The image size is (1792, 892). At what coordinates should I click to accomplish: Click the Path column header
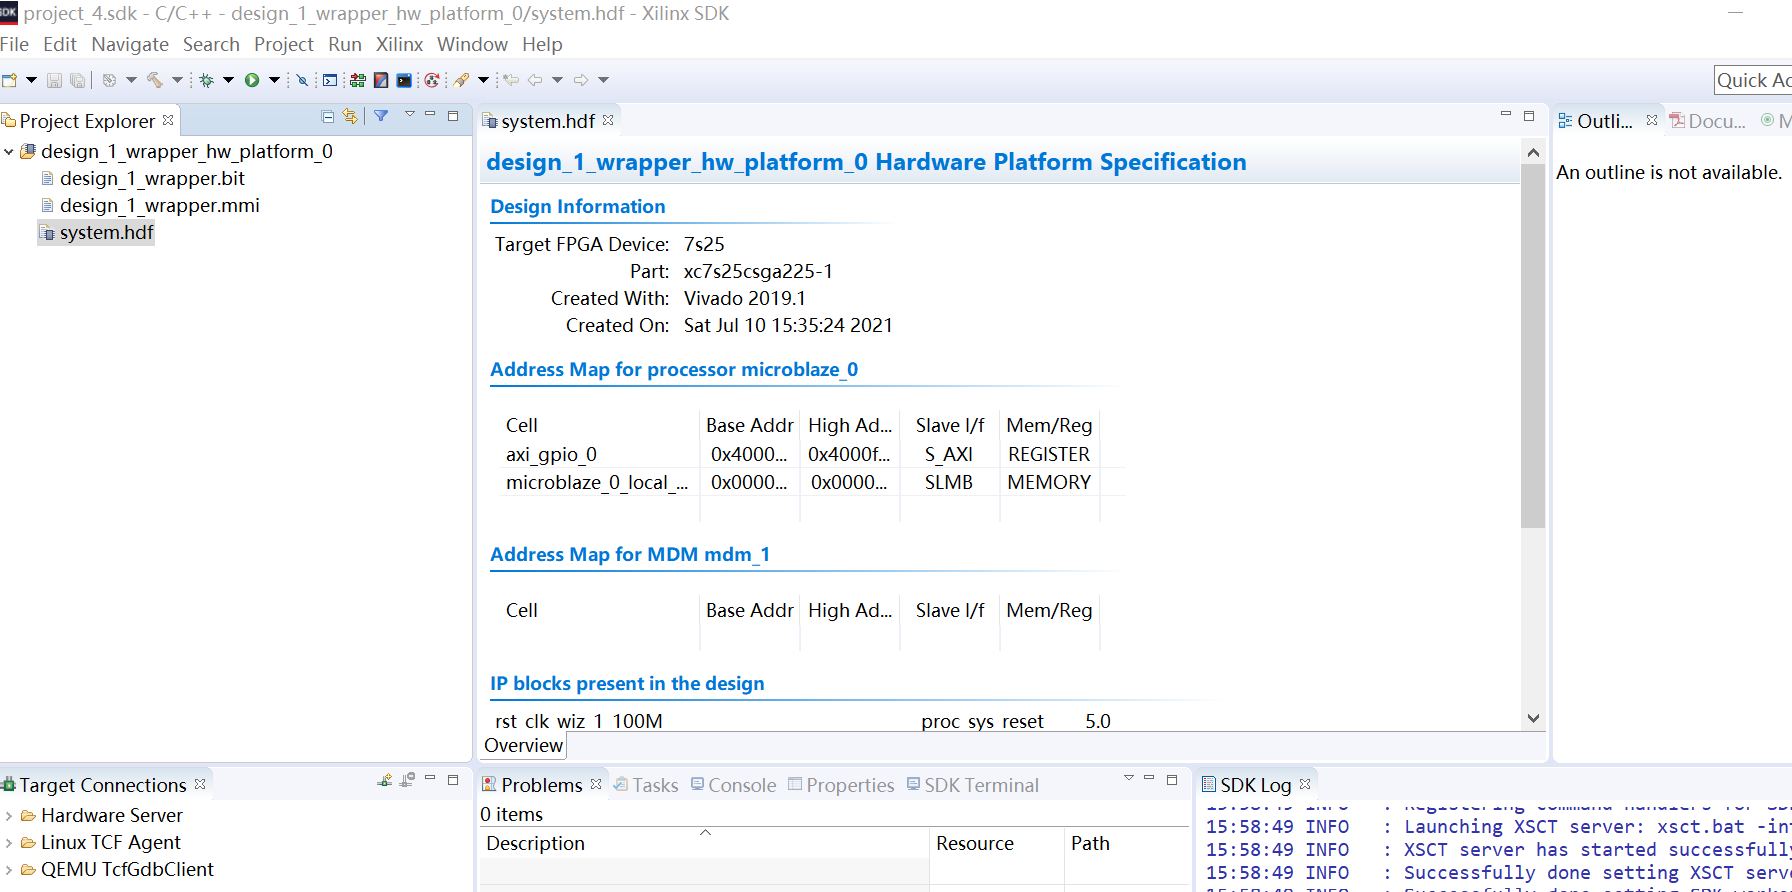[x=1127, y=843]
